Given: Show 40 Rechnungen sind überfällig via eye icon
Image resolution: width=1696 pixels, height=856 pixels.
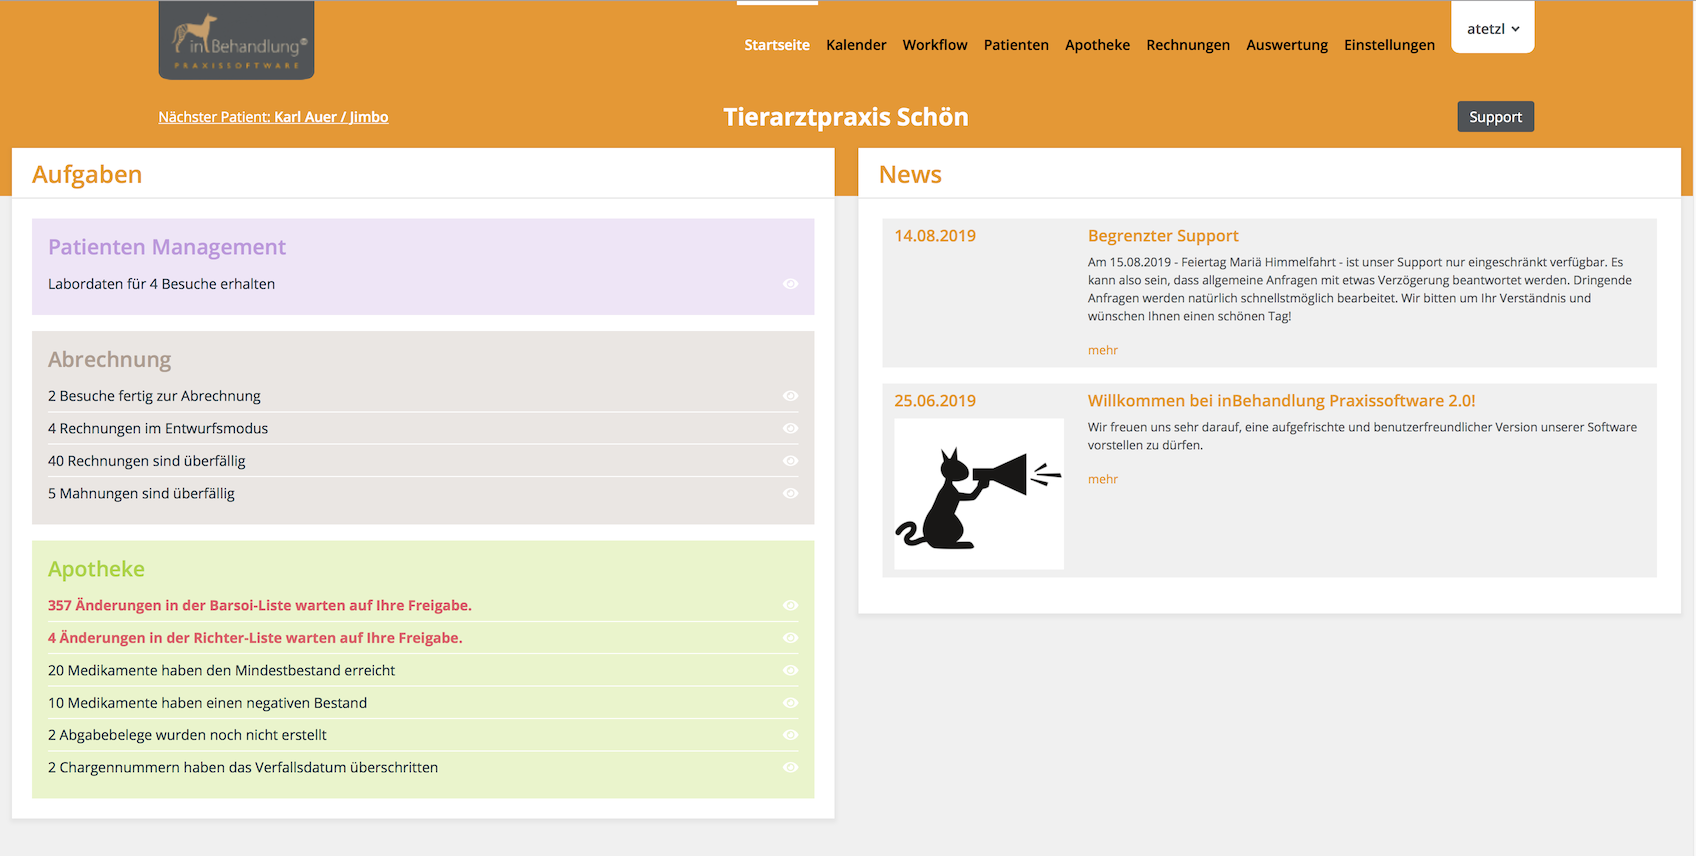Looking at the screenshot, I should (x=790, y=461).
